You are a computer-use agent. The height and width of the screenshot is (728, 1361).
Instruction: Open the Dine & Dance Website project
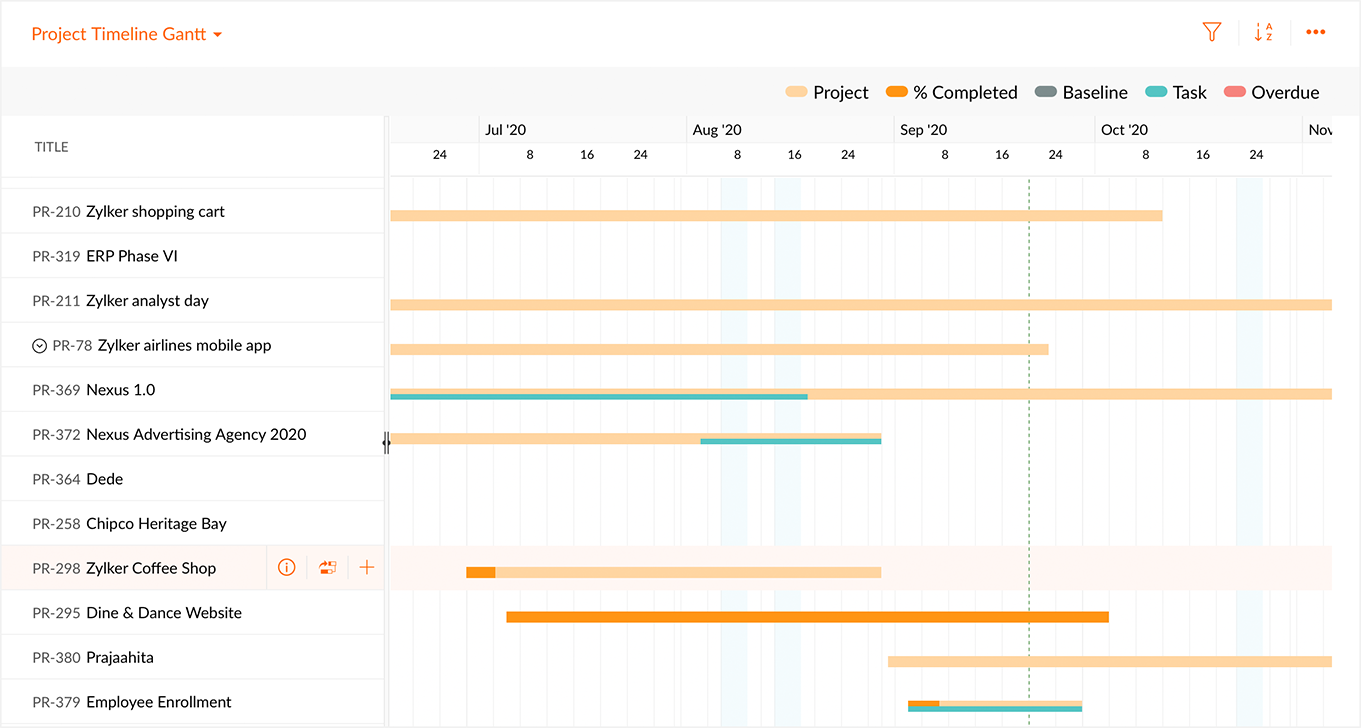pos(166,612)
